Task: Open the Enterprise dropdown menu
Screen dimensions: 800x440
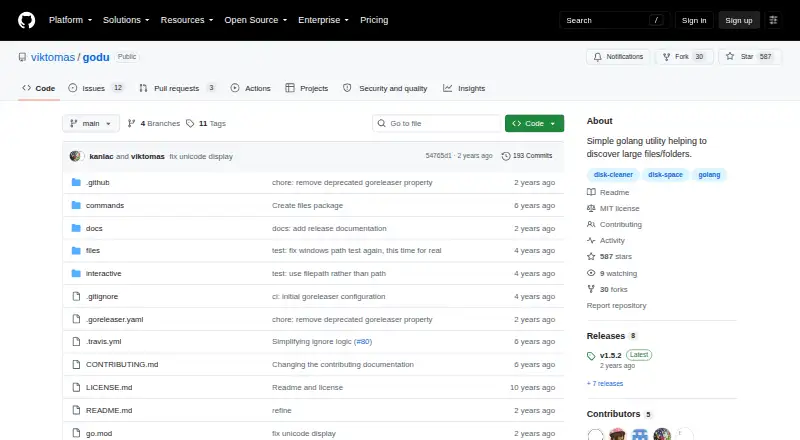Action: click(x=323, y=20)
